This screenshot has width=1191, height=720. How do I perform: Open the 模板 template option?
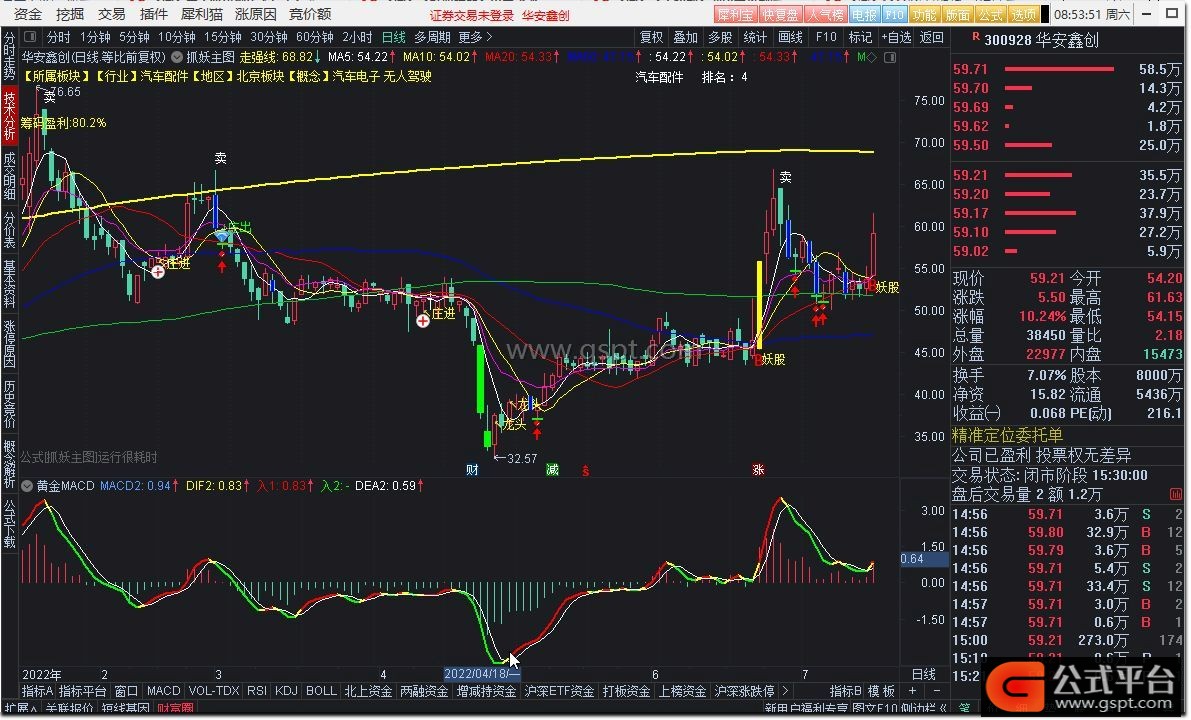click(x=881, y=690)
